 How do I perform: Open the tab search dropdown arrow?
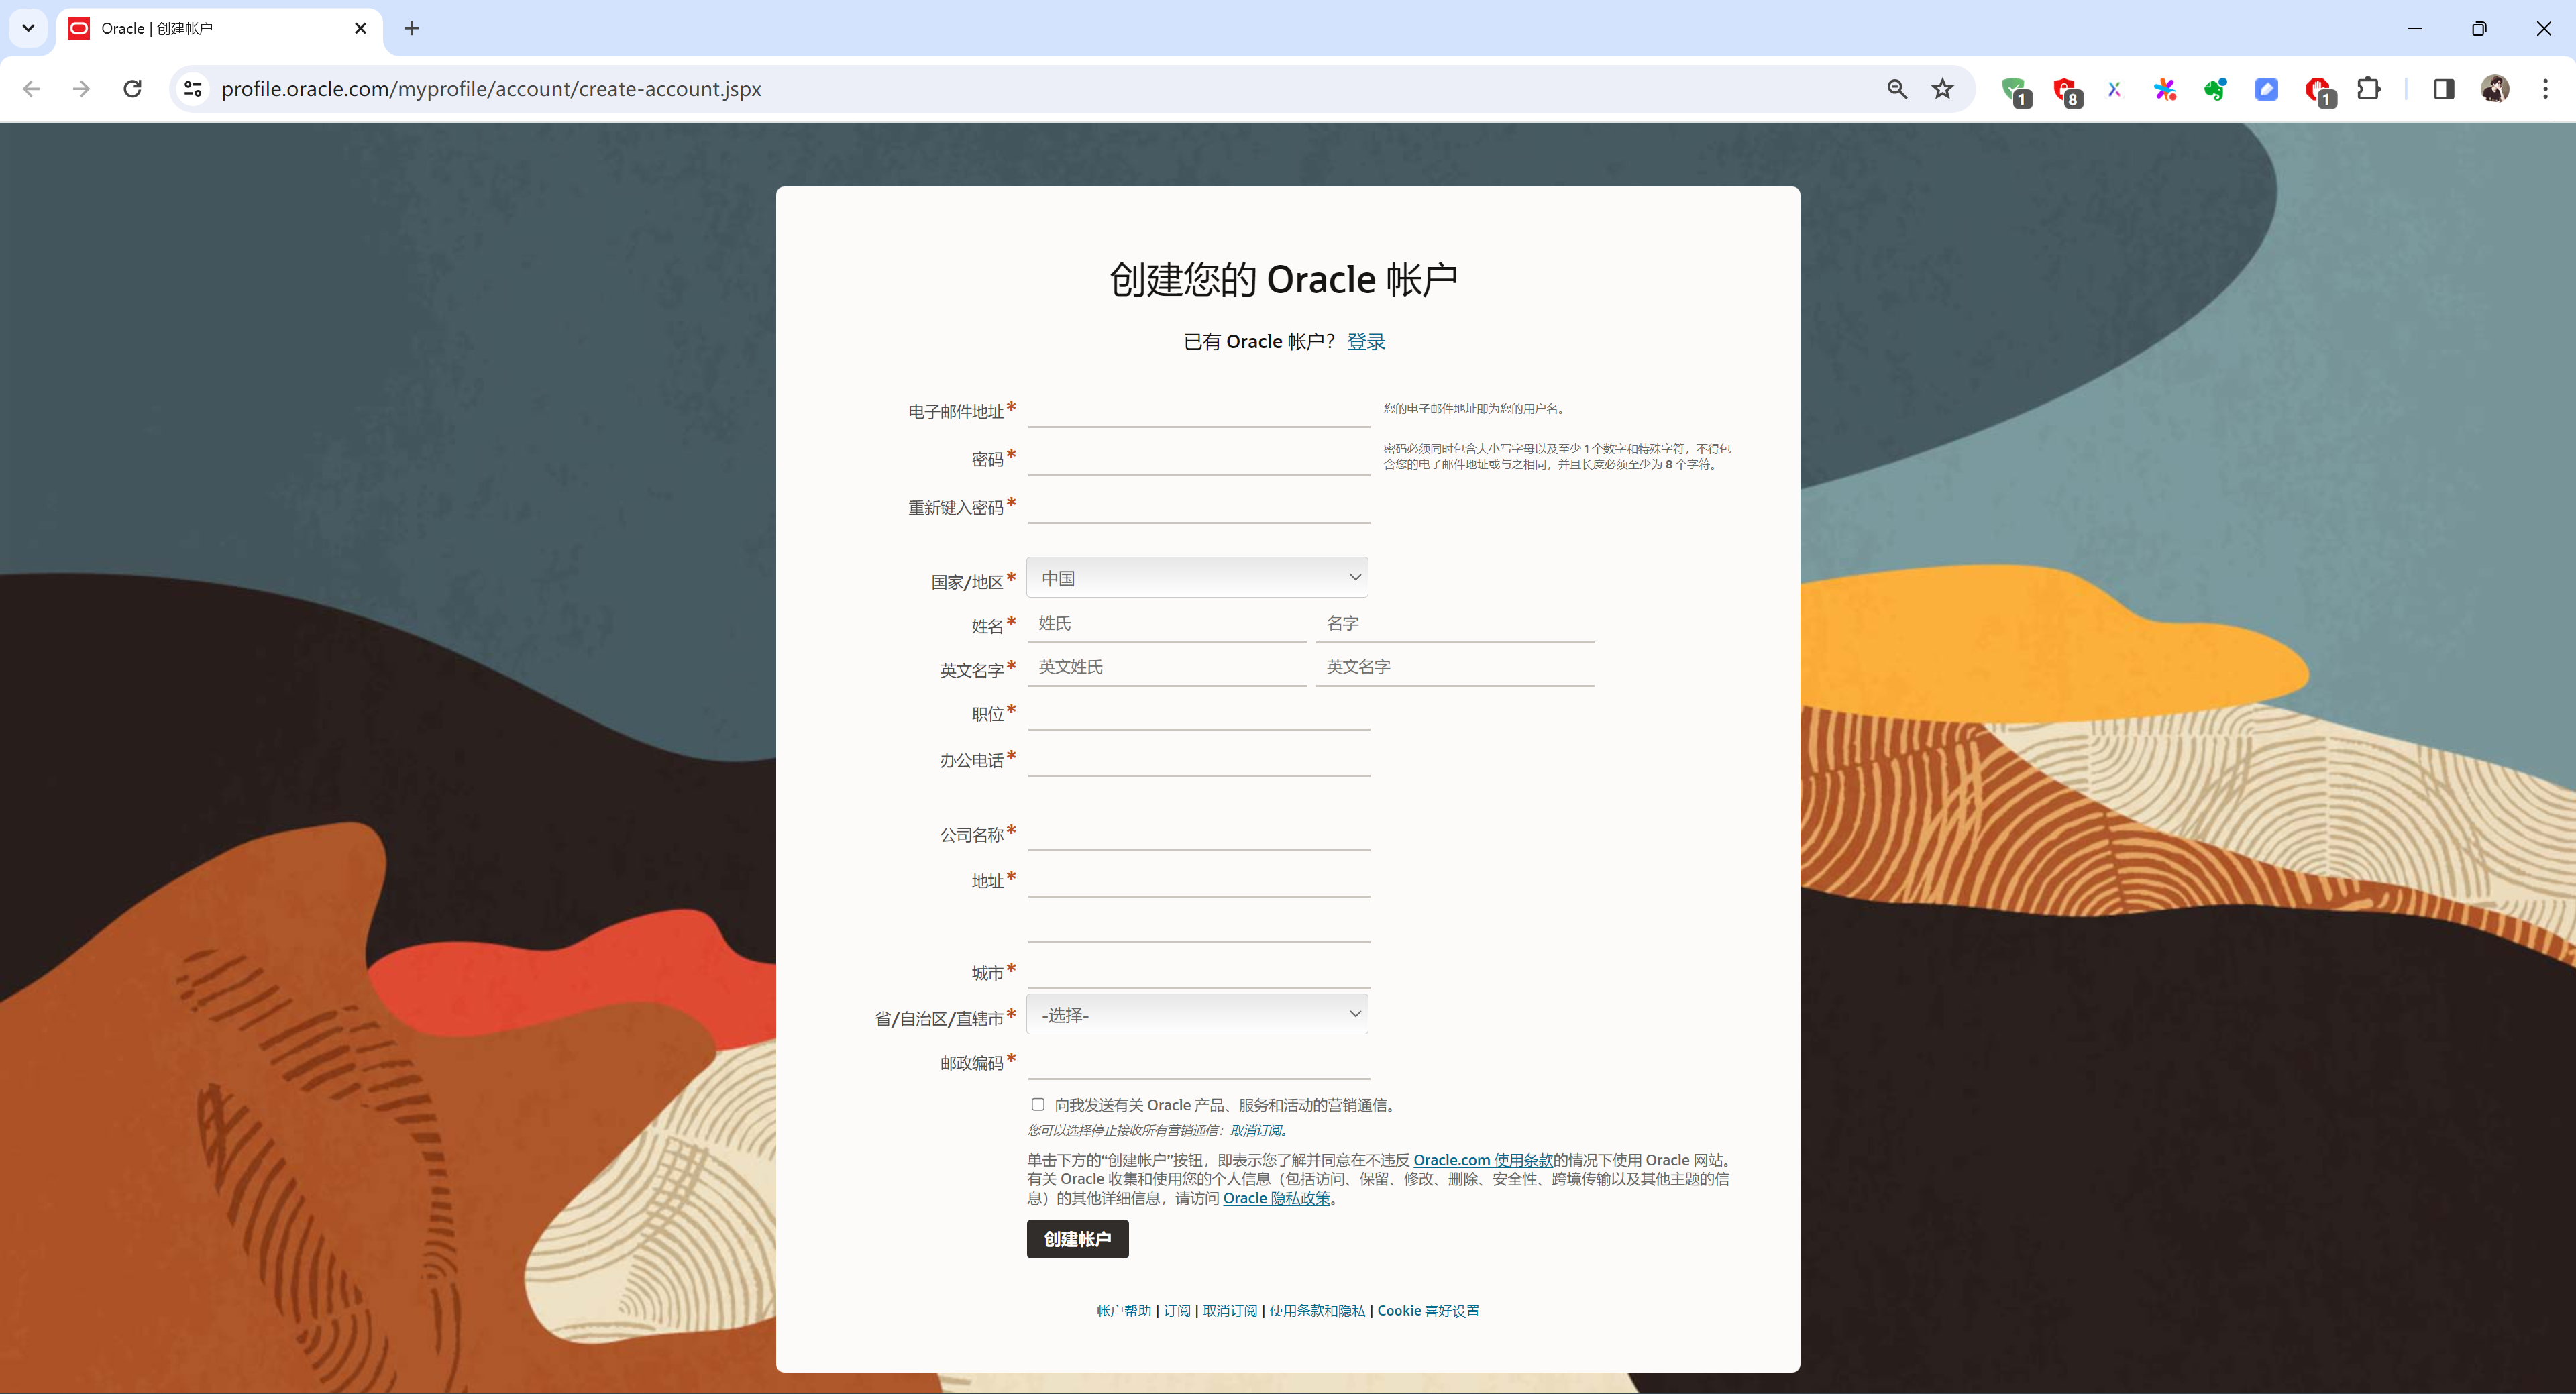pos(28,28)
